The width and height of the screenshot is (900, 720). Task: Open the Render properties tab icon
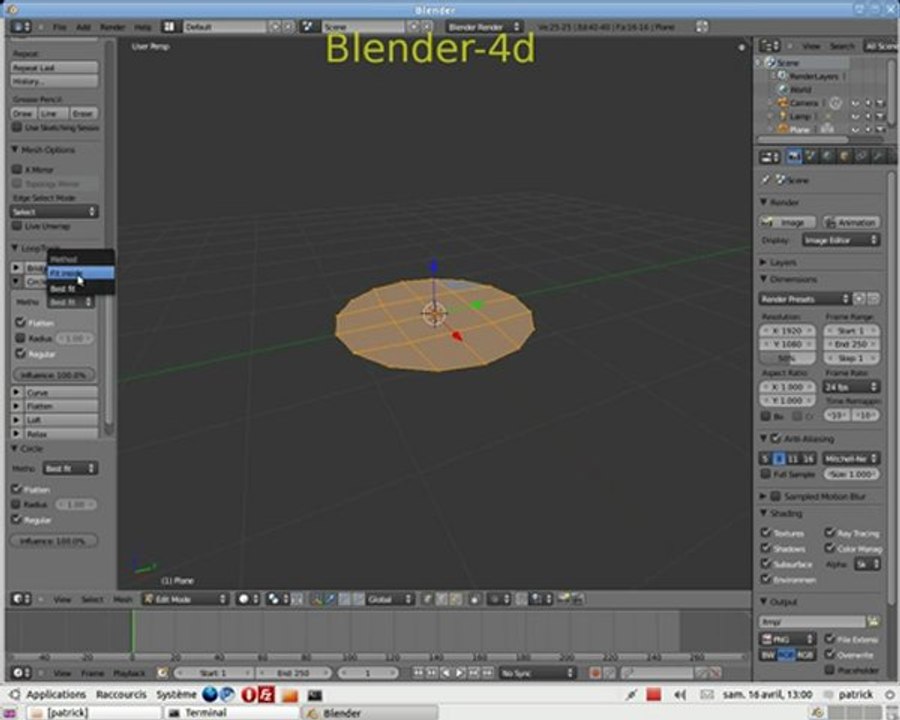794,156
